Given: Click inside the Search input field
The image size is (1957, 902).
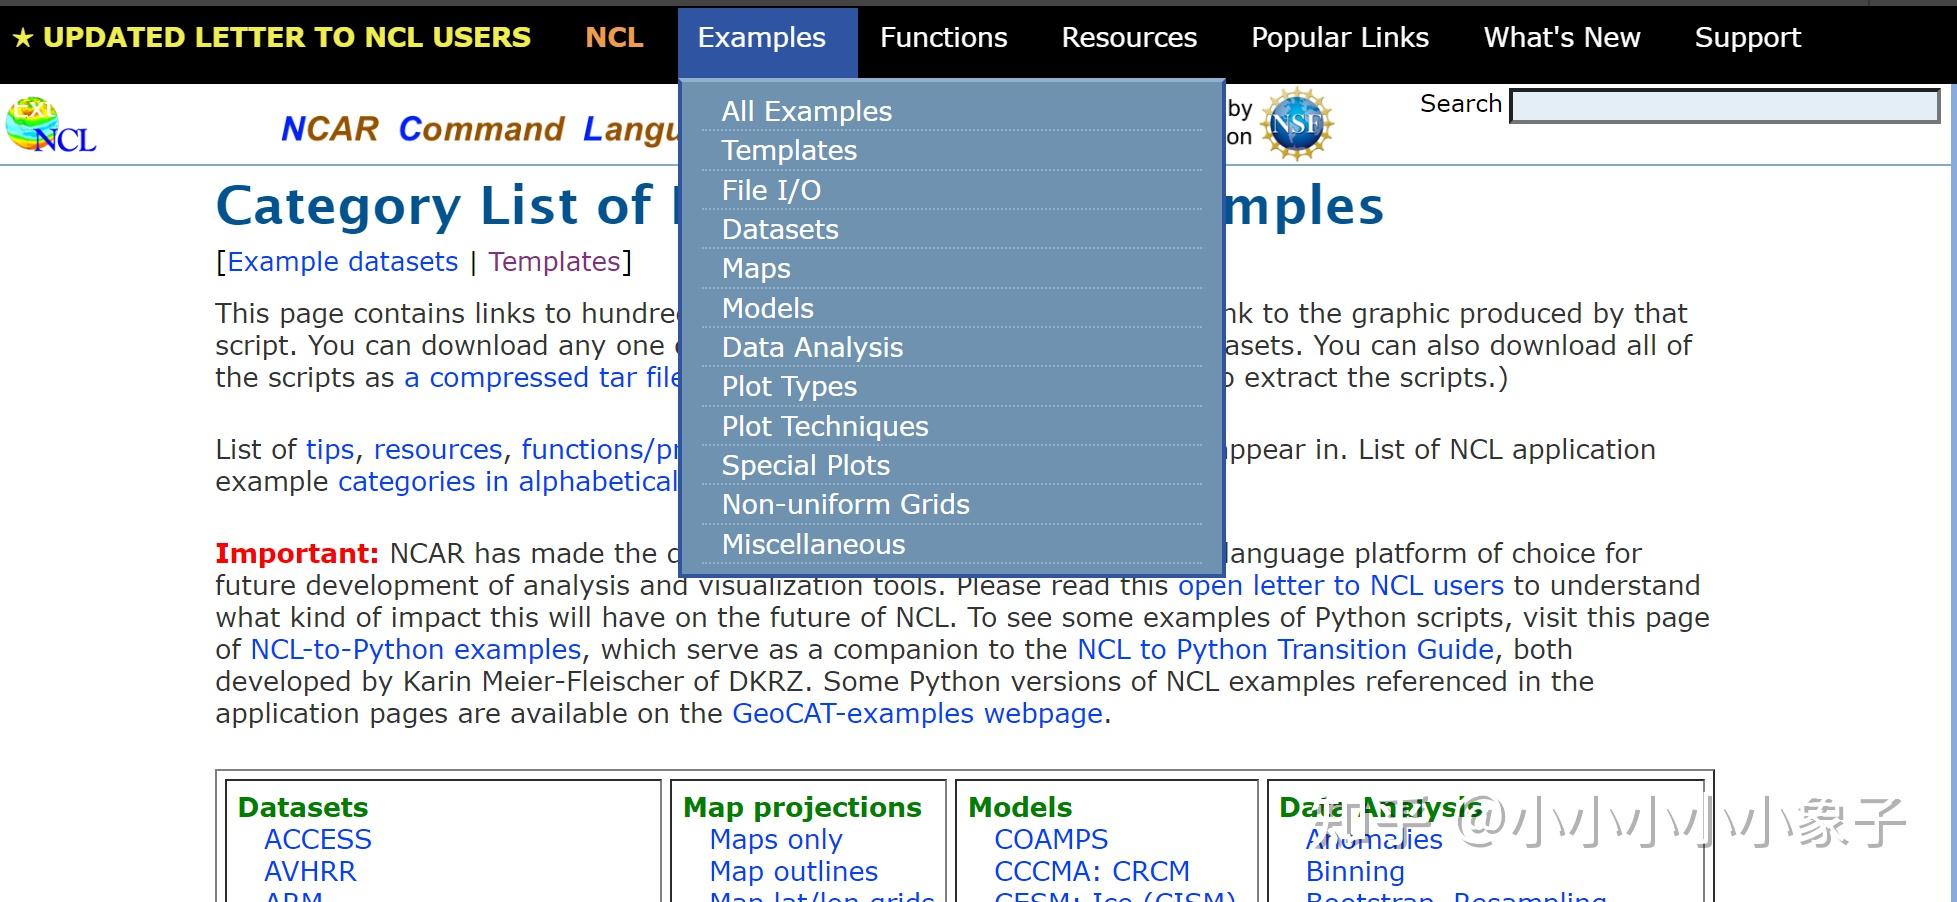Looking at the screenshot, I should click(x=1724, y=106).
